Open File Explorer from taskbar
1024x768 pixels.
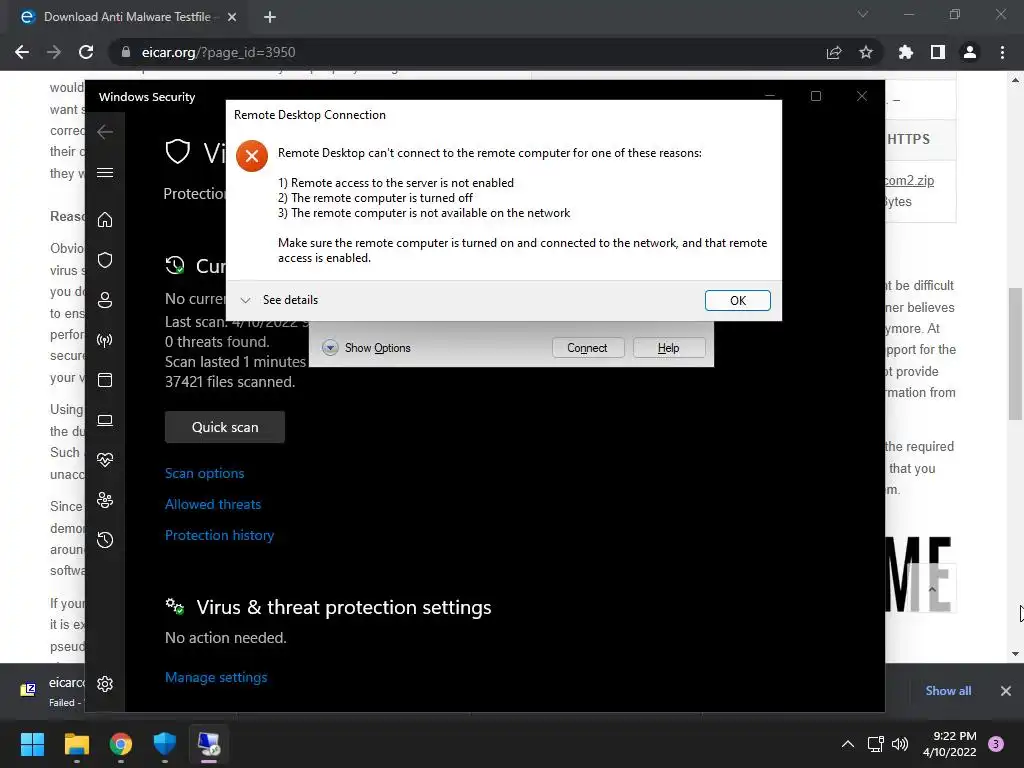tap(76, 744)
